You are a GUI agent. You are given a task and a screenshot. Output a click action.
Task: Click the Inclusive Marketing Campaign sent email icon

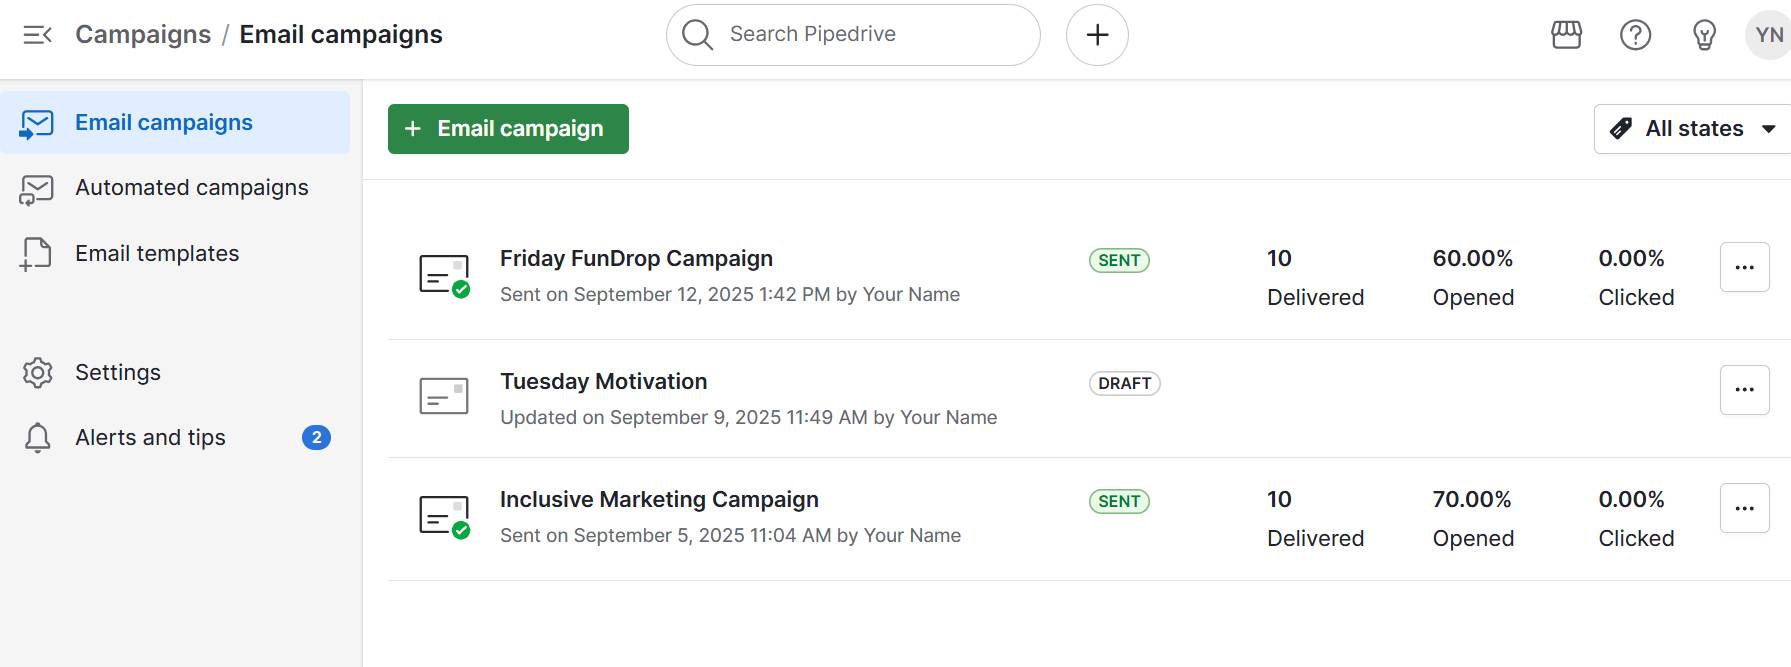(x=444, y=517)
